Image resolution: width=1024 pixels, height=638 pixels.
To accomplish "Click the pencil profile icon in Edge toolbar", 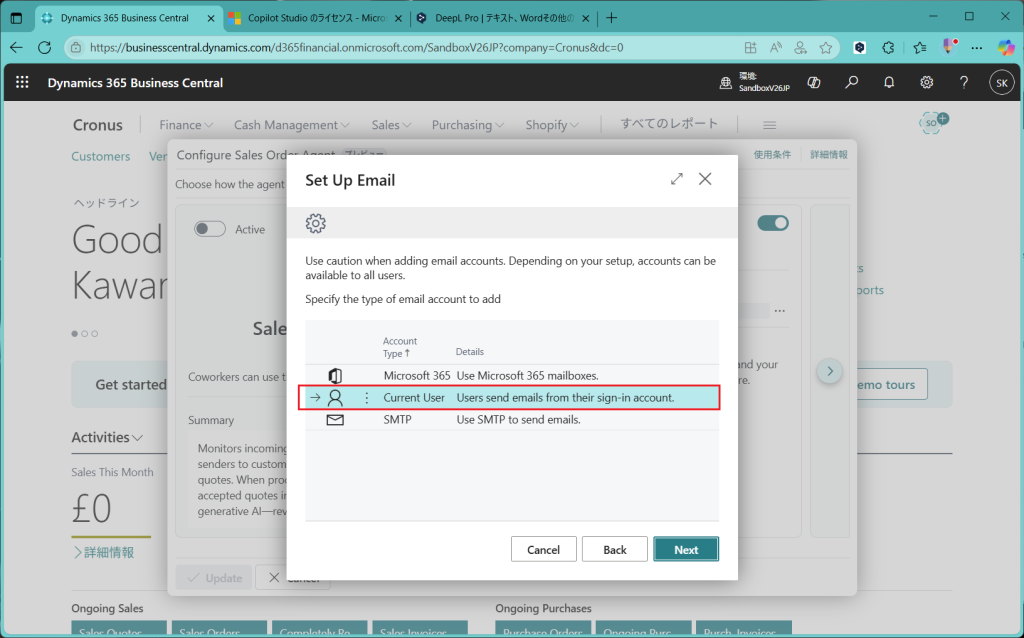I will coord(949,47).
